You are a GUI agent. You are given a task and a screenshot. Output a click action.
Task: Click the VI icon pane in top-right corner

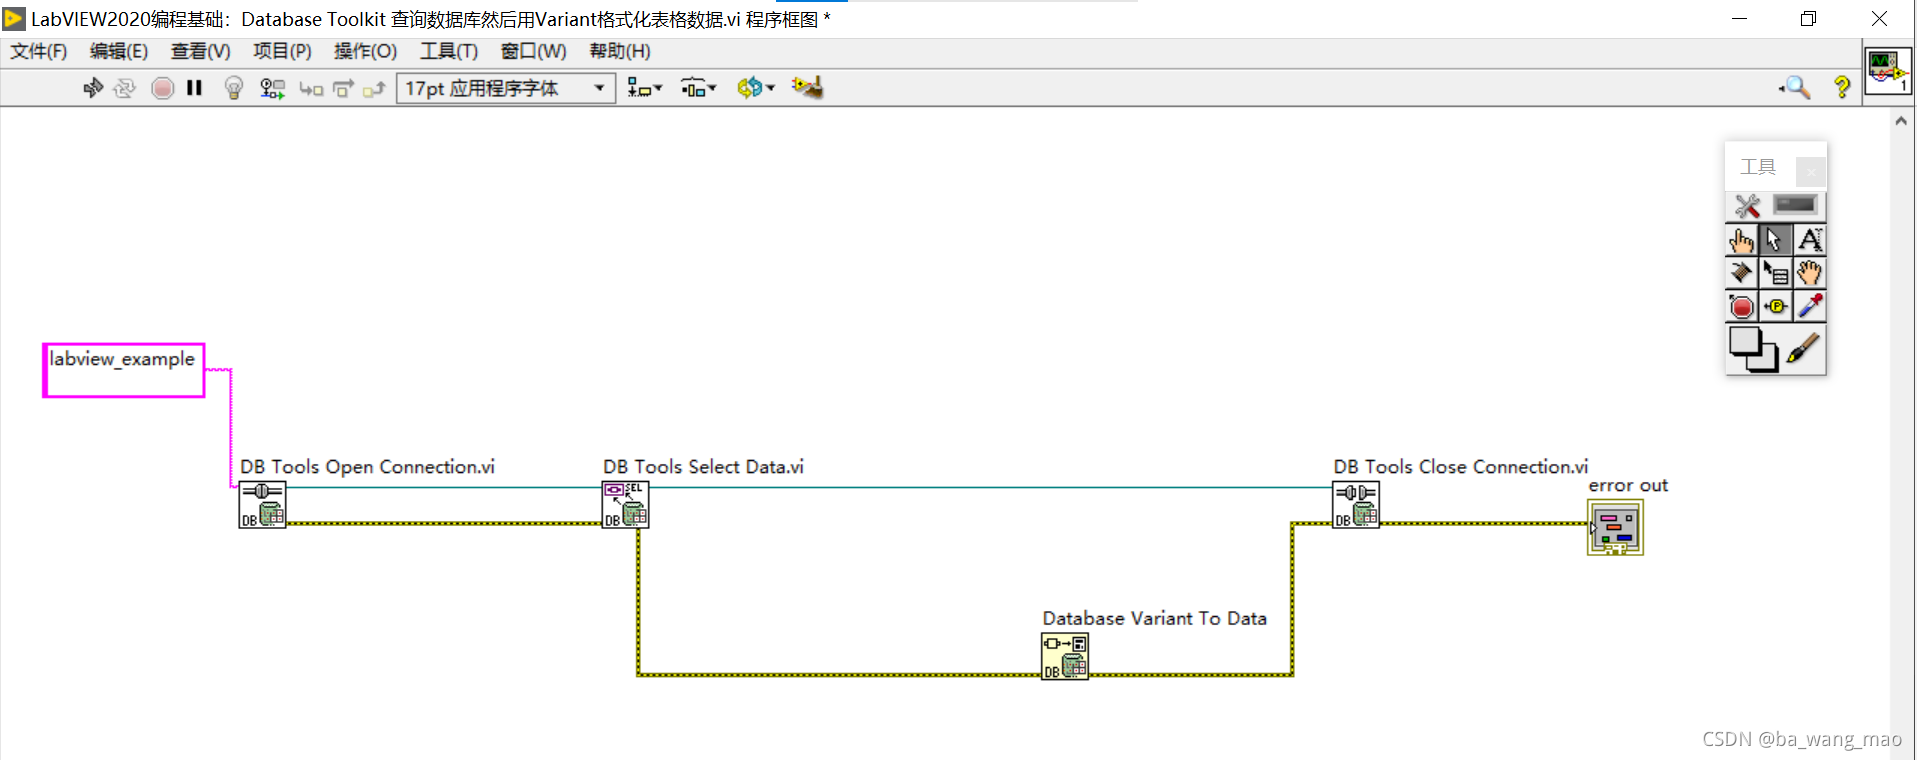(1888, 71)
